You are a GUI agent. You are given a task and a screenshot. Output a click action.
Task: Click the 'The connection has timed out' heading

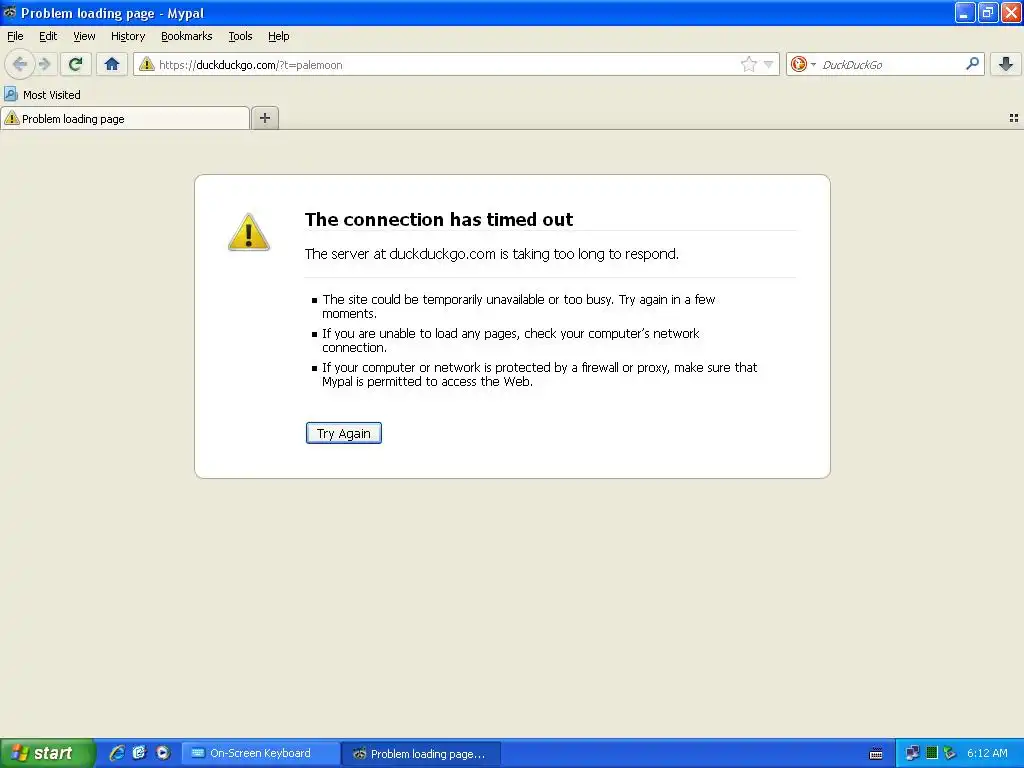click(439, 219)
